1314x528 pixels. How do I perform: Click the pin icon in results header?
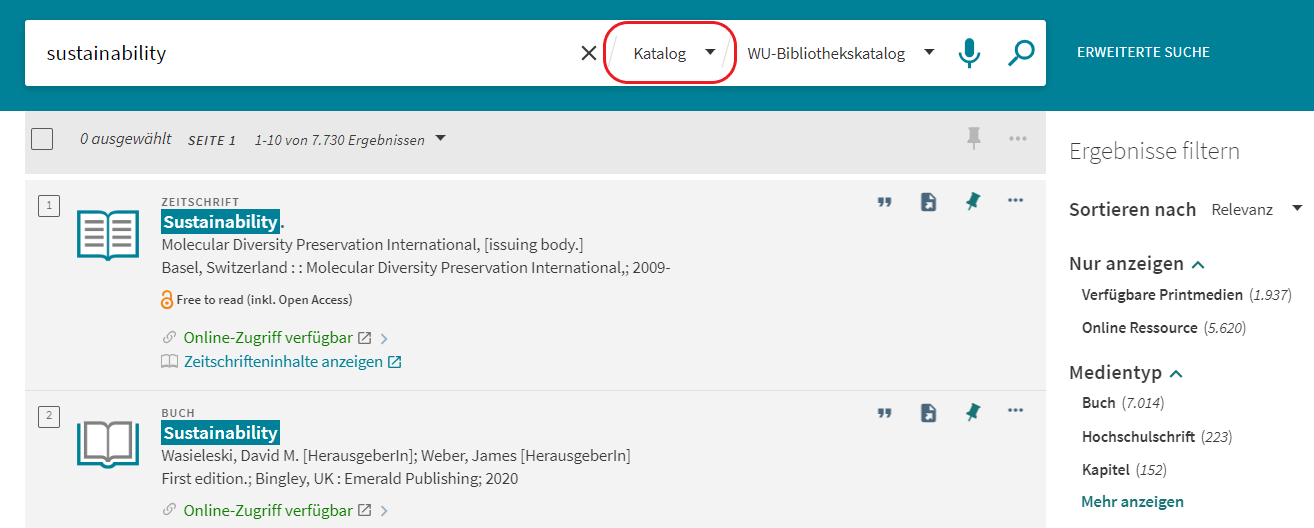point(974,139)
